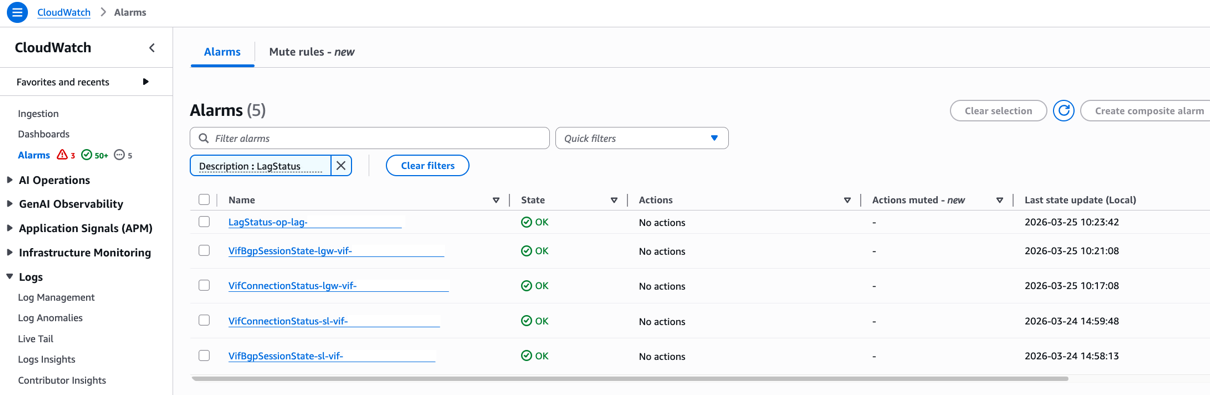Expand the AI Operations section

[x=10, y=180]
